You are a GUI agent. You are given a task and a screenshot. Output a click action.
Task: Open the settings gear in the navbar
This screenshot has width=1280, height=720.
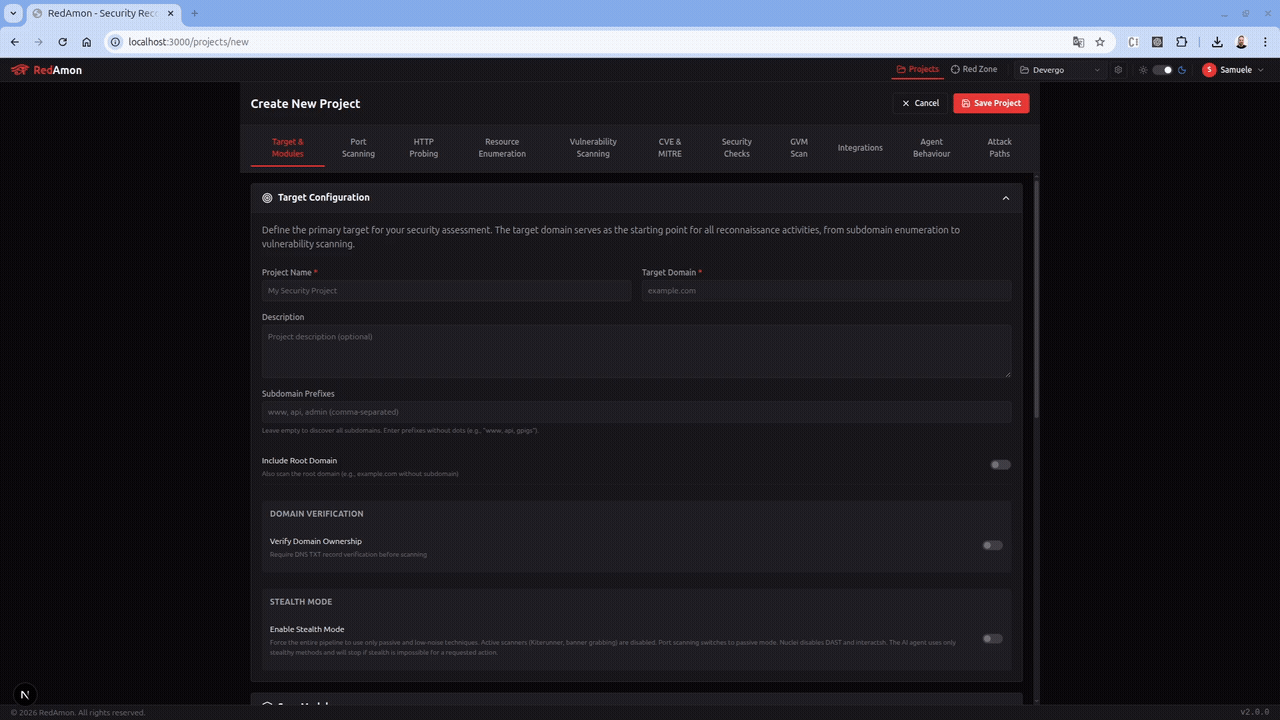(1118, 70)
